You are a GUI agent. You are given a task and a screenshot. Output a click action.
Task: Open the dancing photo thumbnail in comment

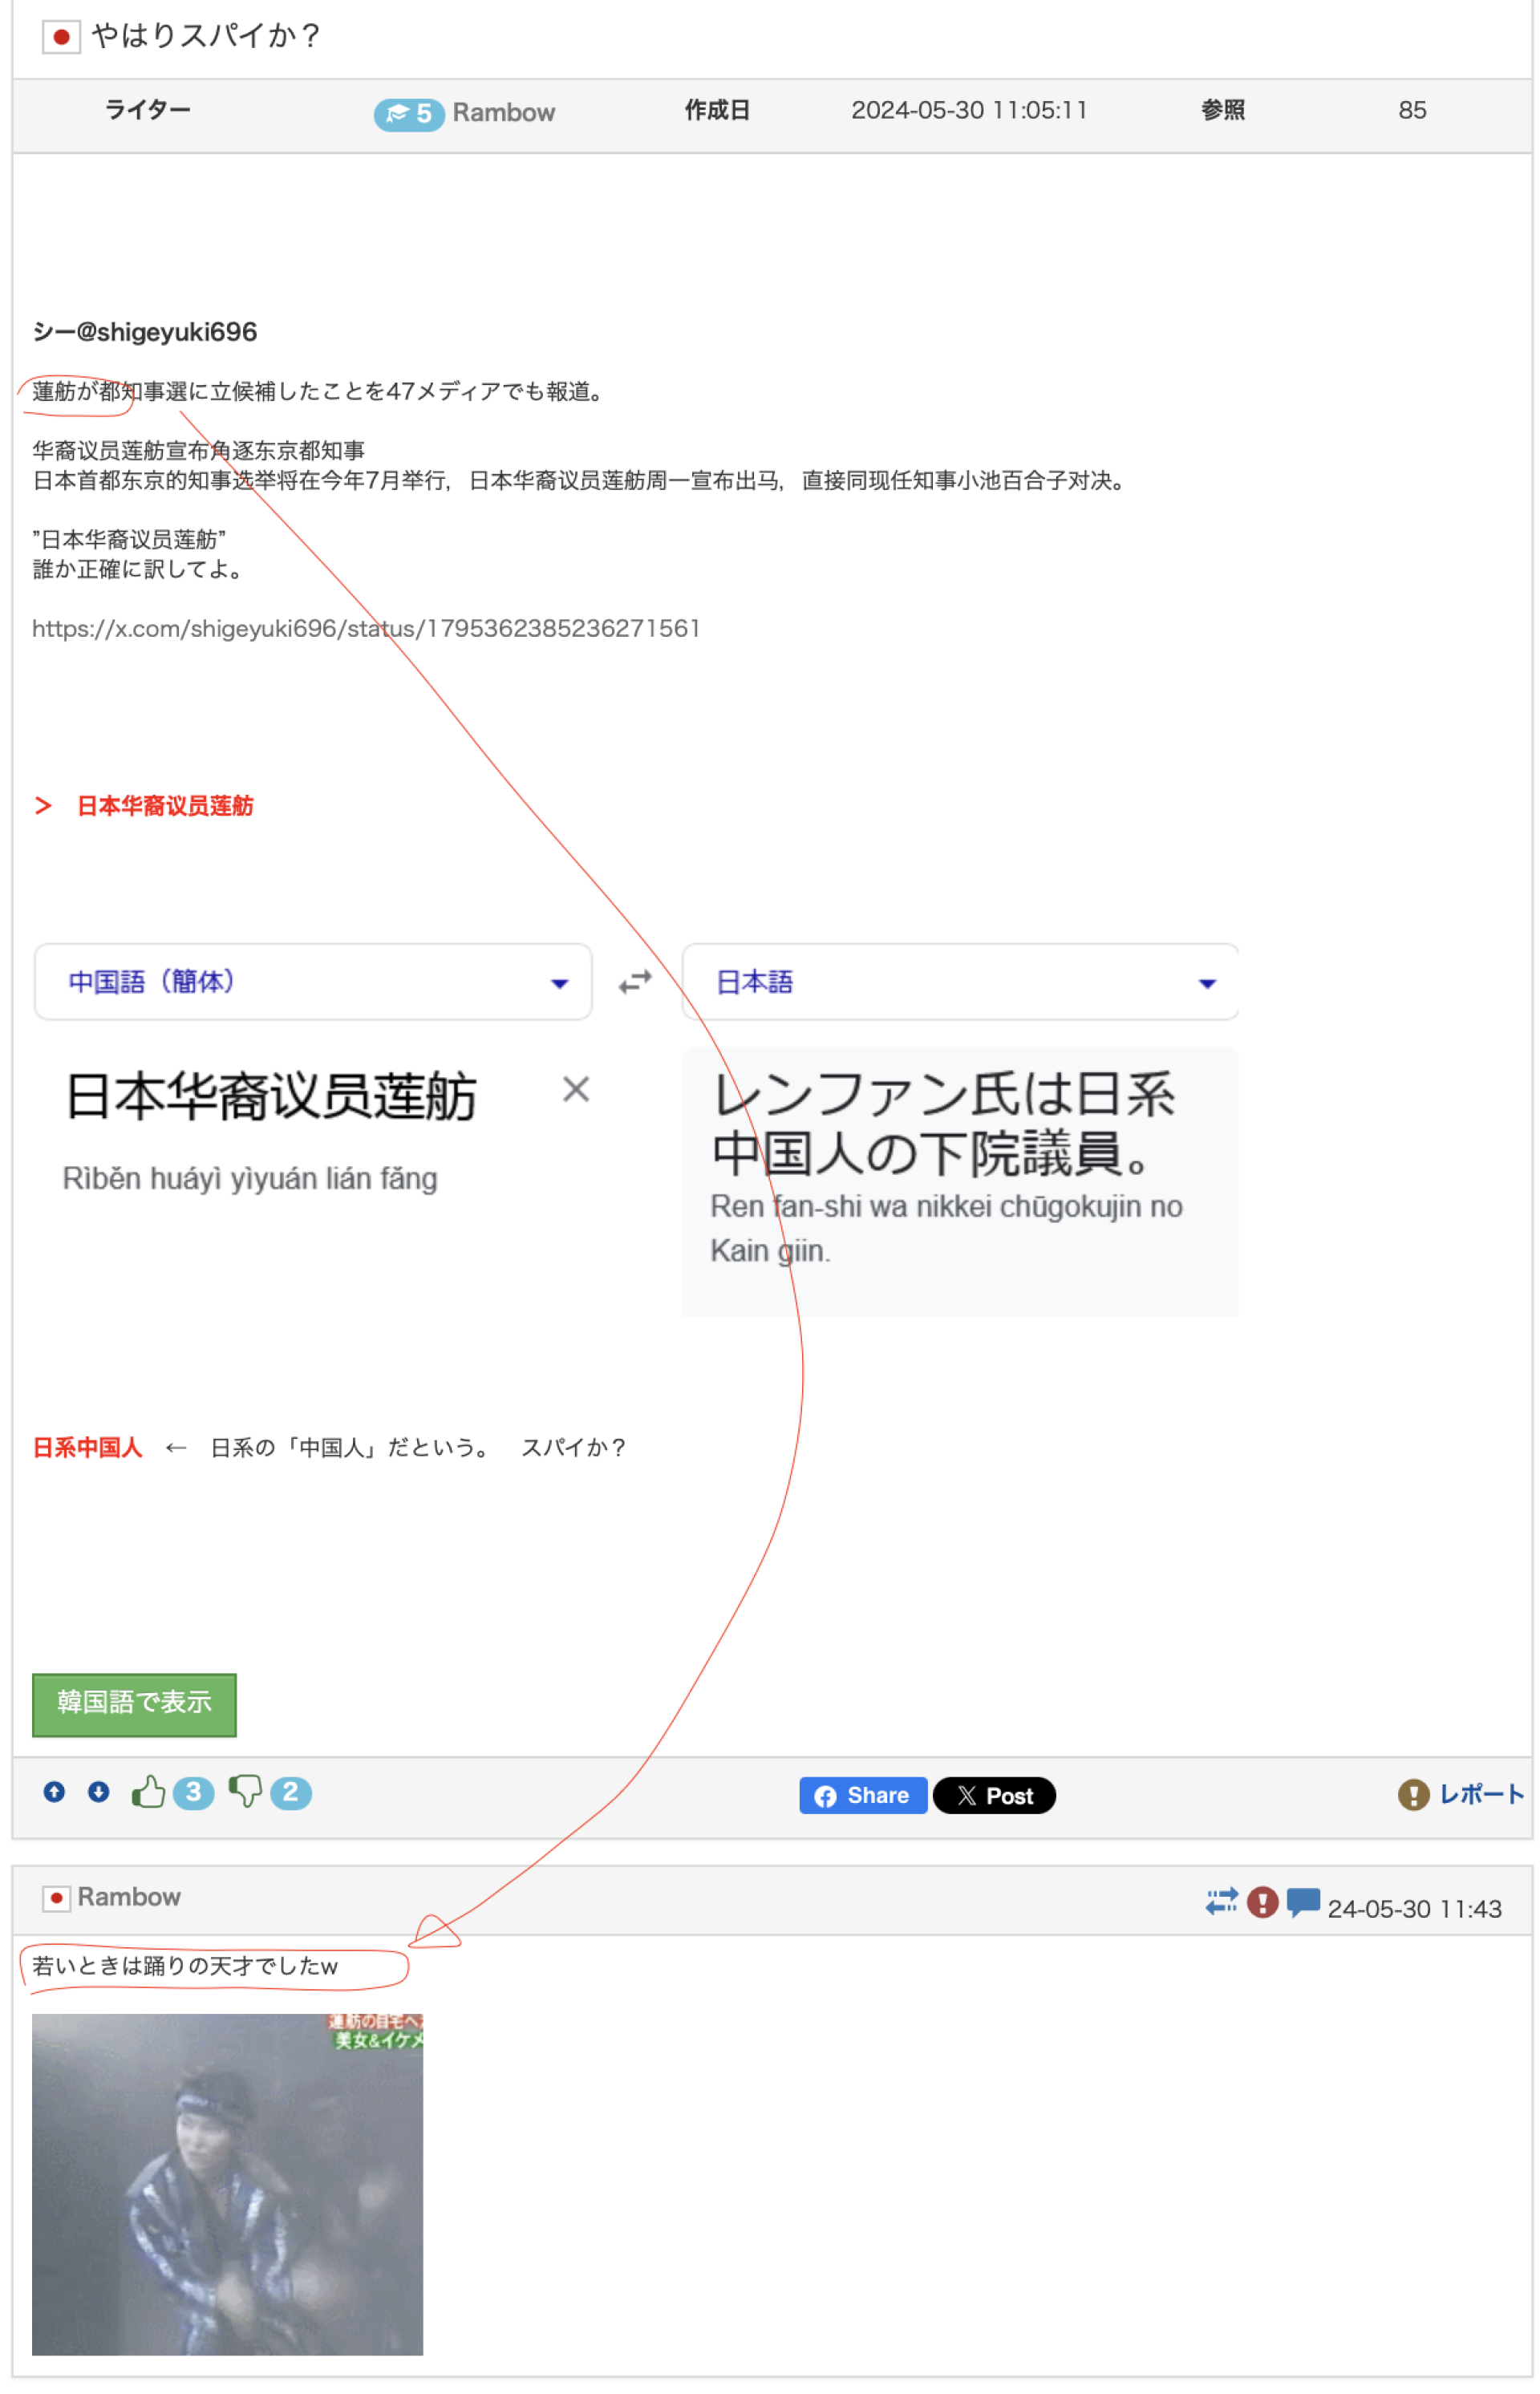[227, 2184]
